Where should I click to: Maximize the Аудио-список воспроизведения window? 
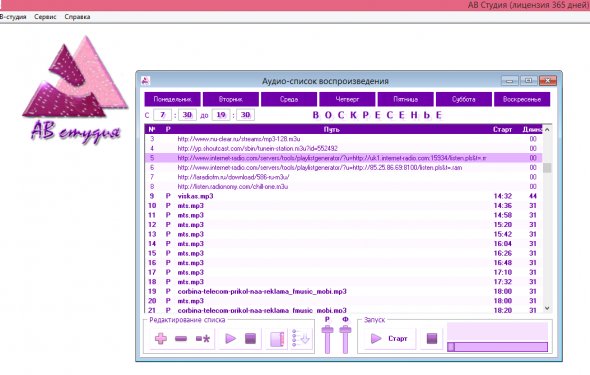(x=528, y=80)
